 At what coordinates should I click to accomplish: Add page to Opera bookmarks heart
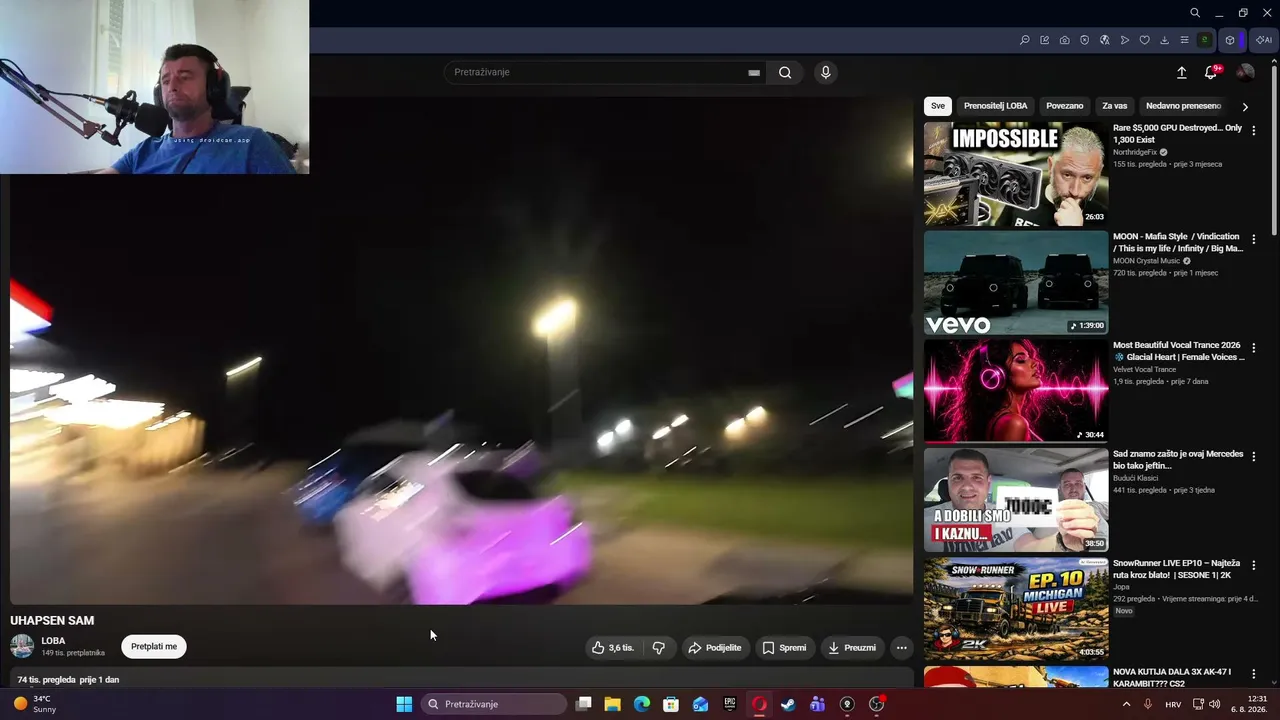point(1145,40)
